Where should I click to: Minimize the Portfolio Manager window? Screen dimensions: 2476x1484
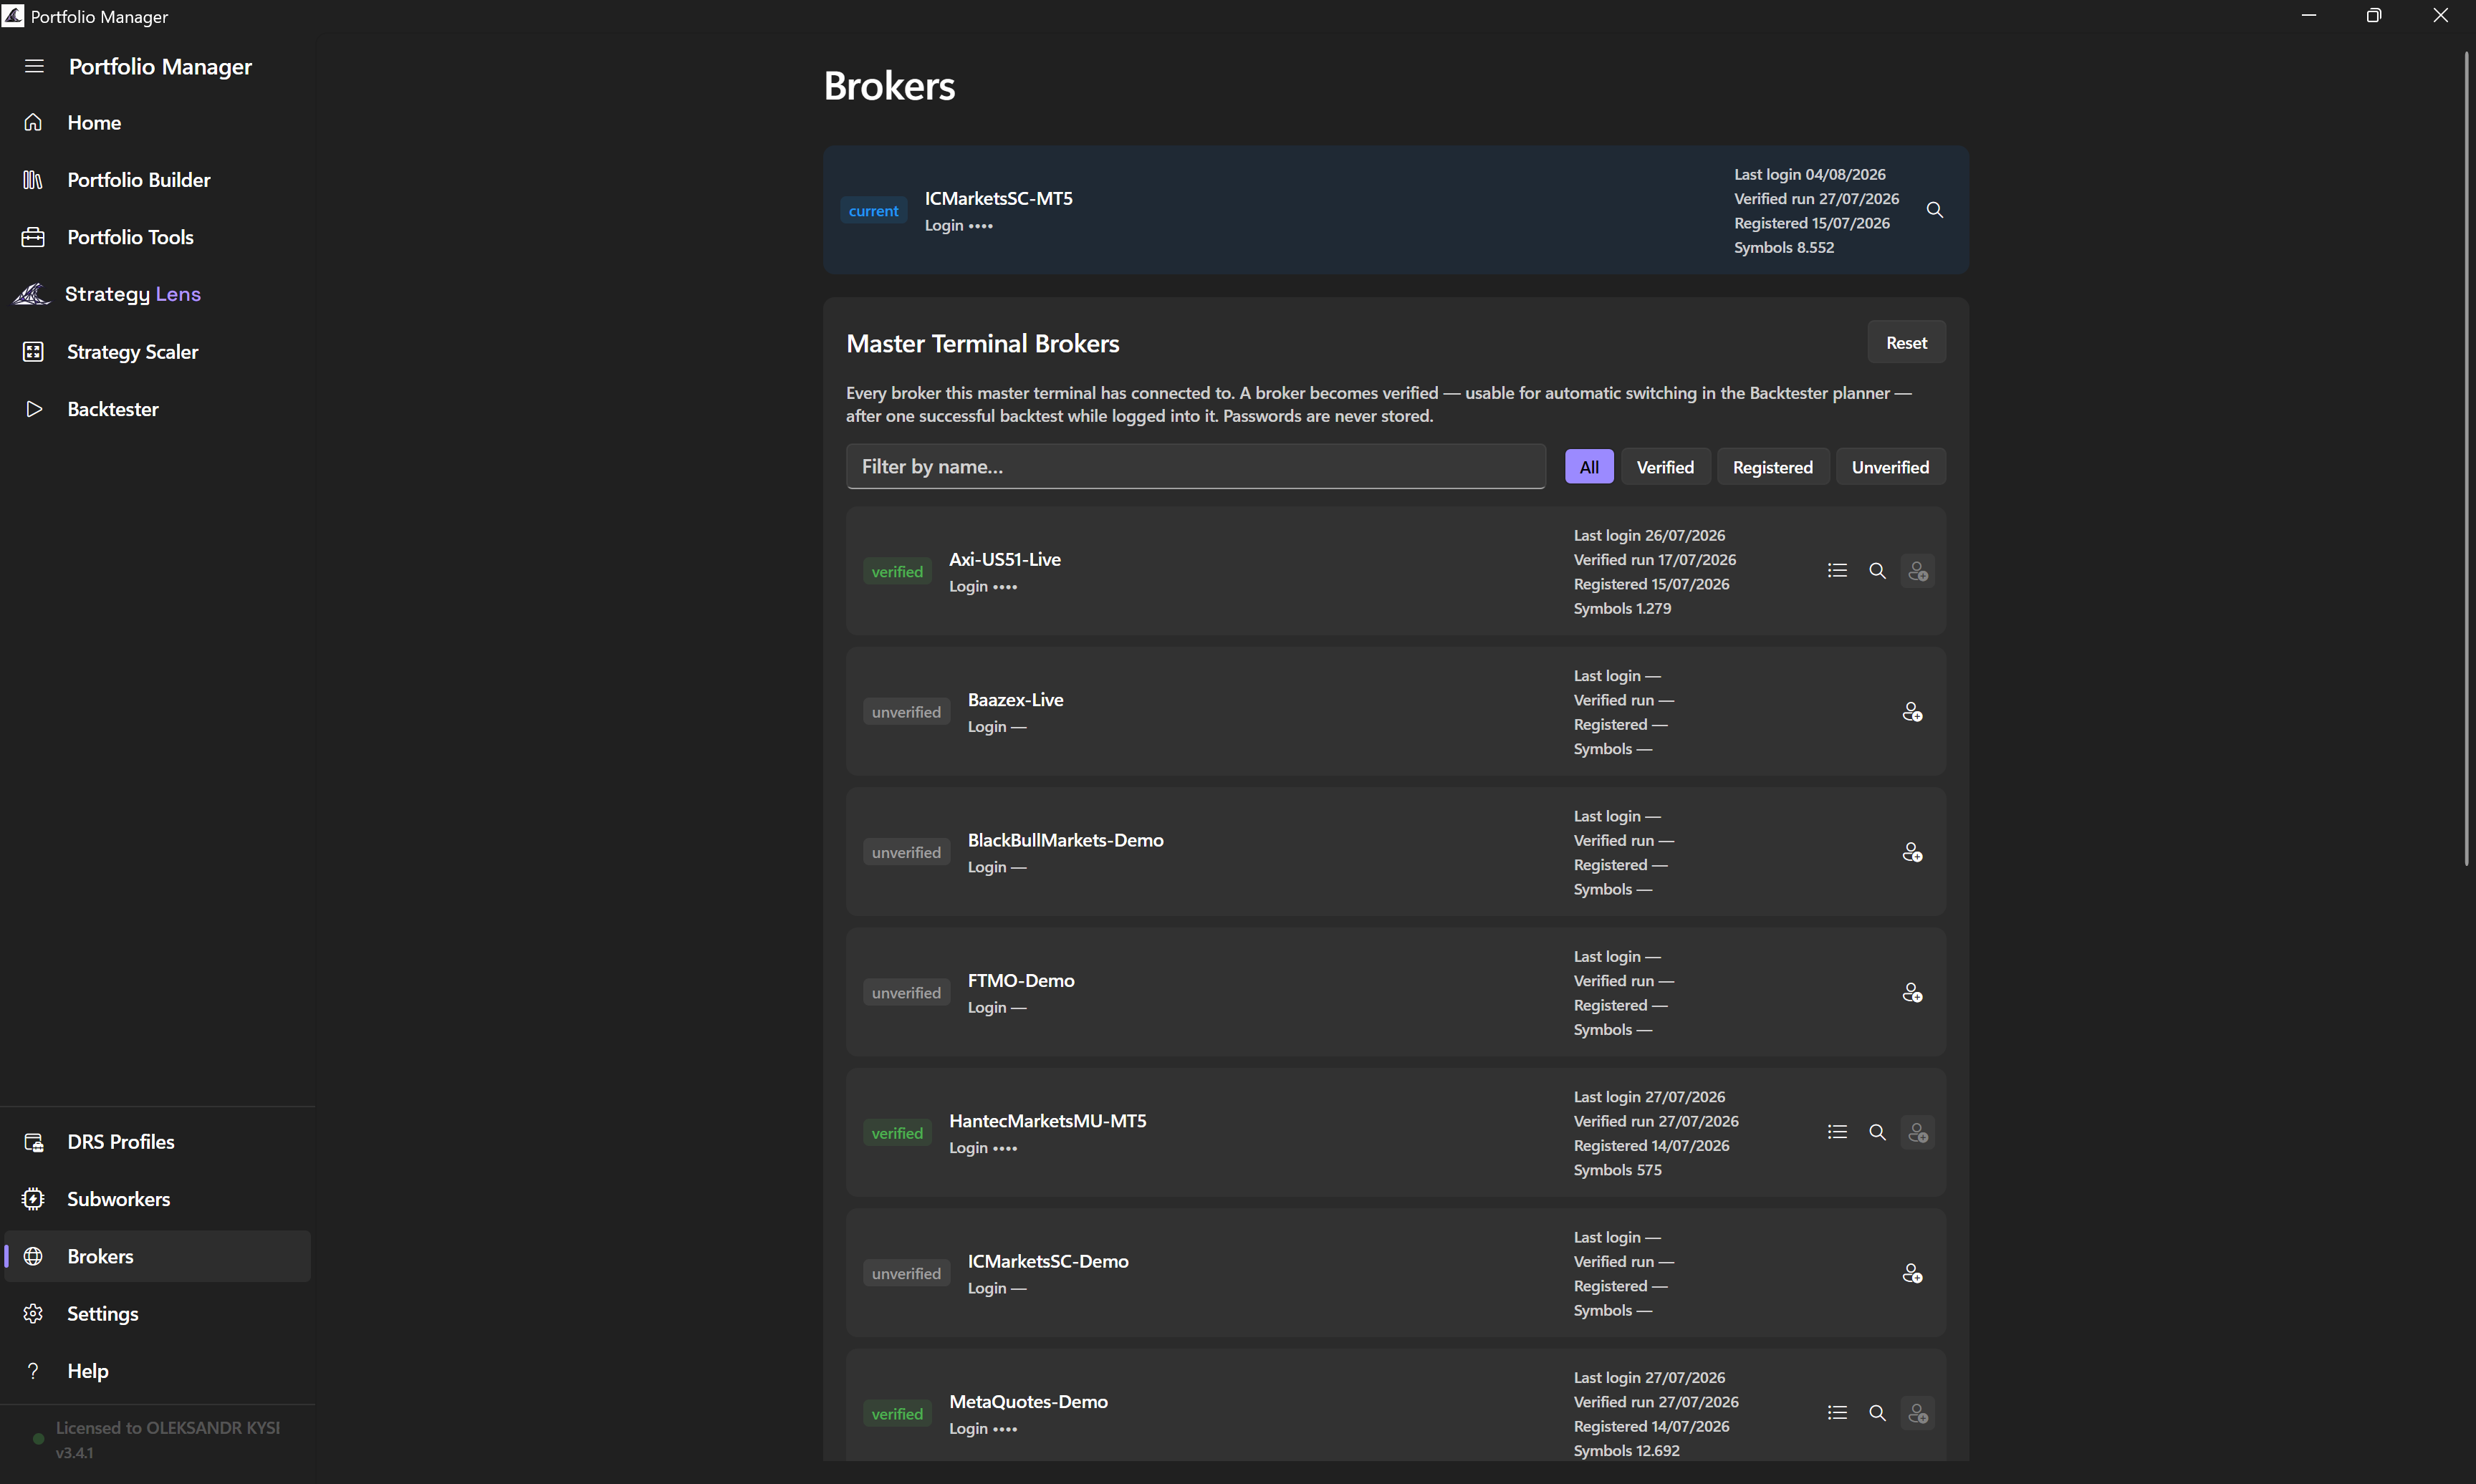click(2309, 16)
